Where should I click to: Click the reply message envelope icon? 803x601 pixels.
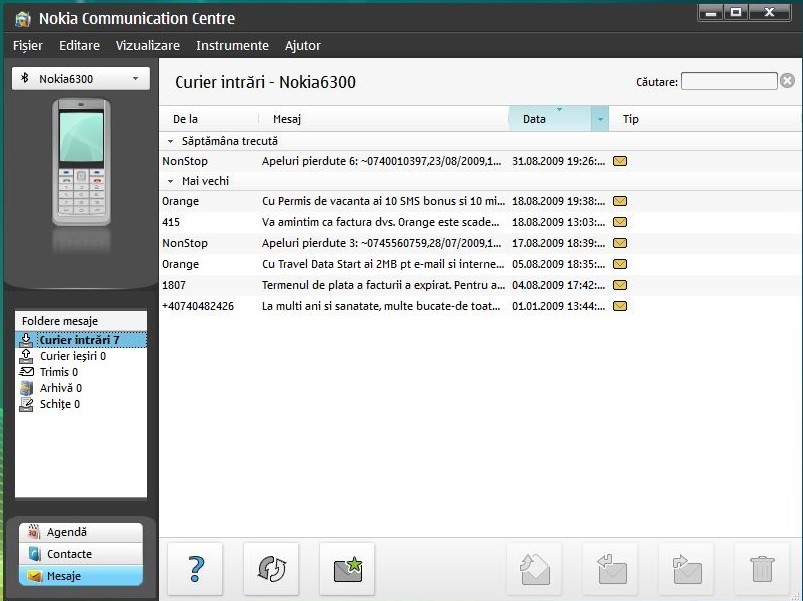(x=610, y=569)
